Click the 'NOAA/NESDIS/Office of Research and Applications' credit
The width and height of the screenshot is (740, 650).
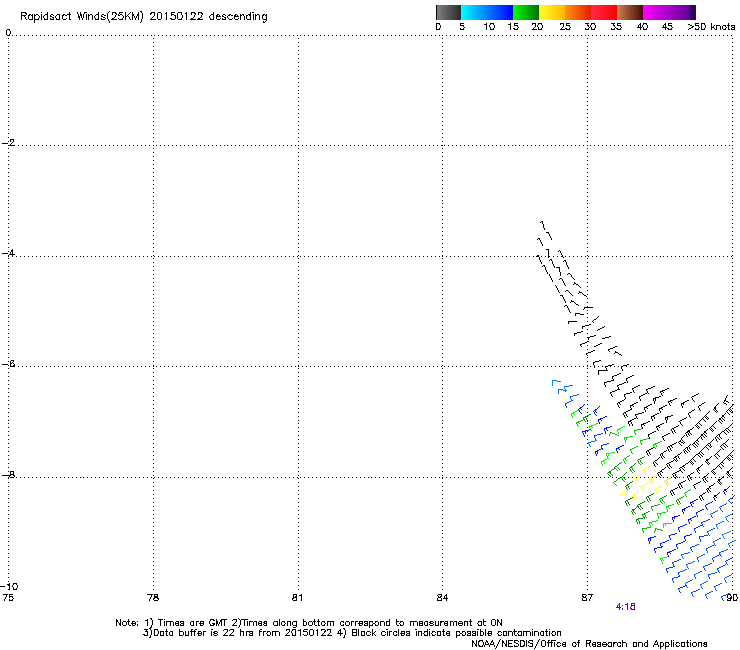tap(589, 644)
